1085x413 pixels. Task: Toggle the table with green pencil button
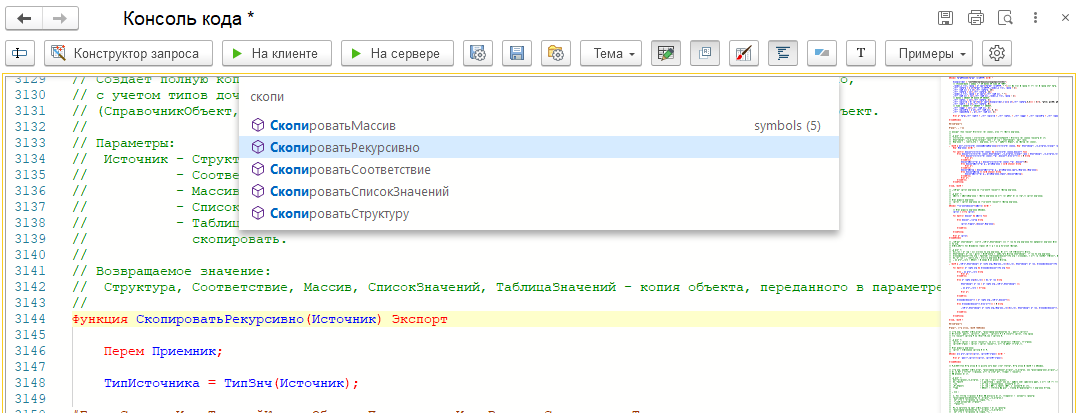click(666, 53)
